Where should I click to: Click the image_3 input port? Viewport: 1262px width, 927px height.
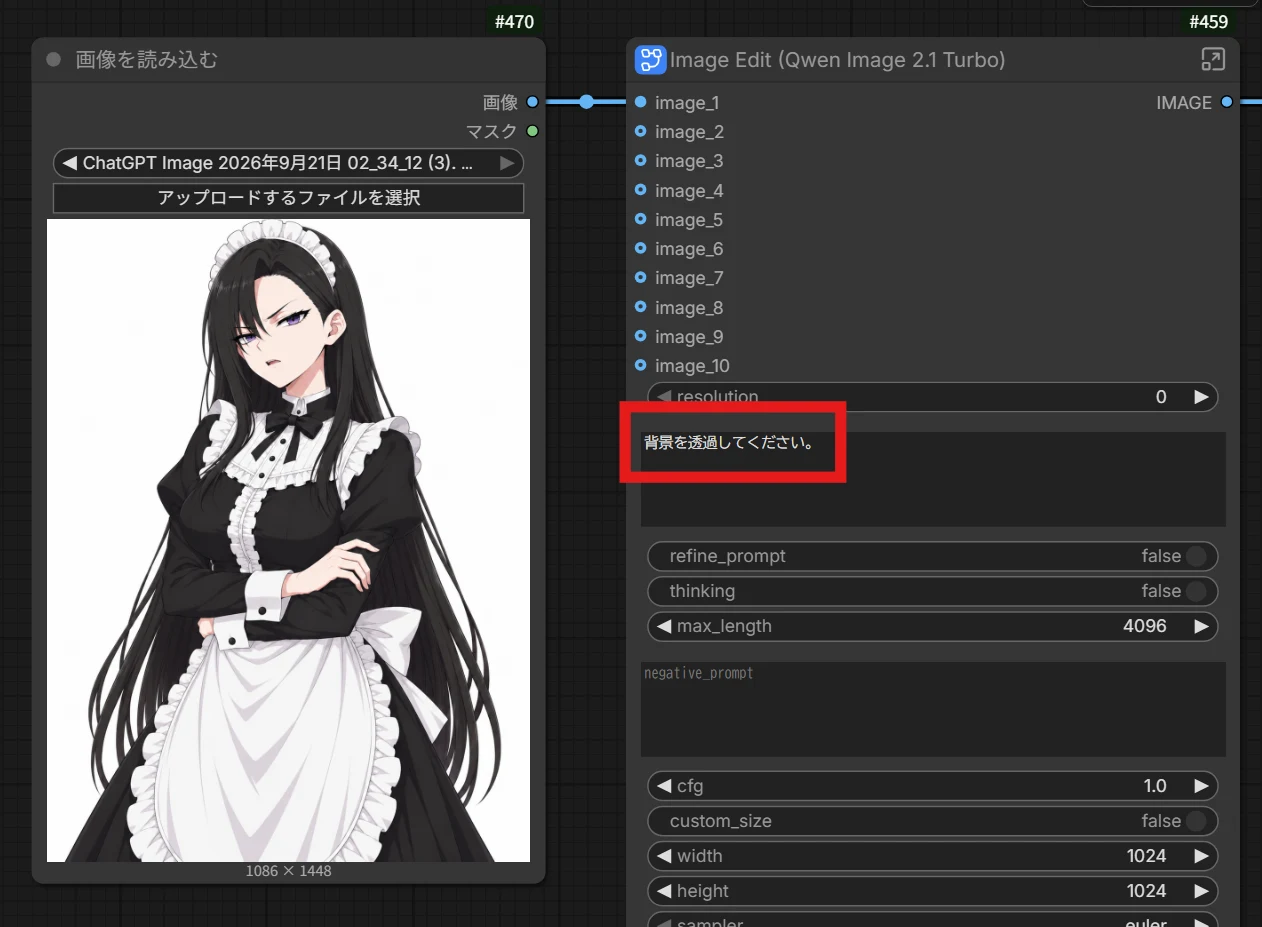click(641, 160)
